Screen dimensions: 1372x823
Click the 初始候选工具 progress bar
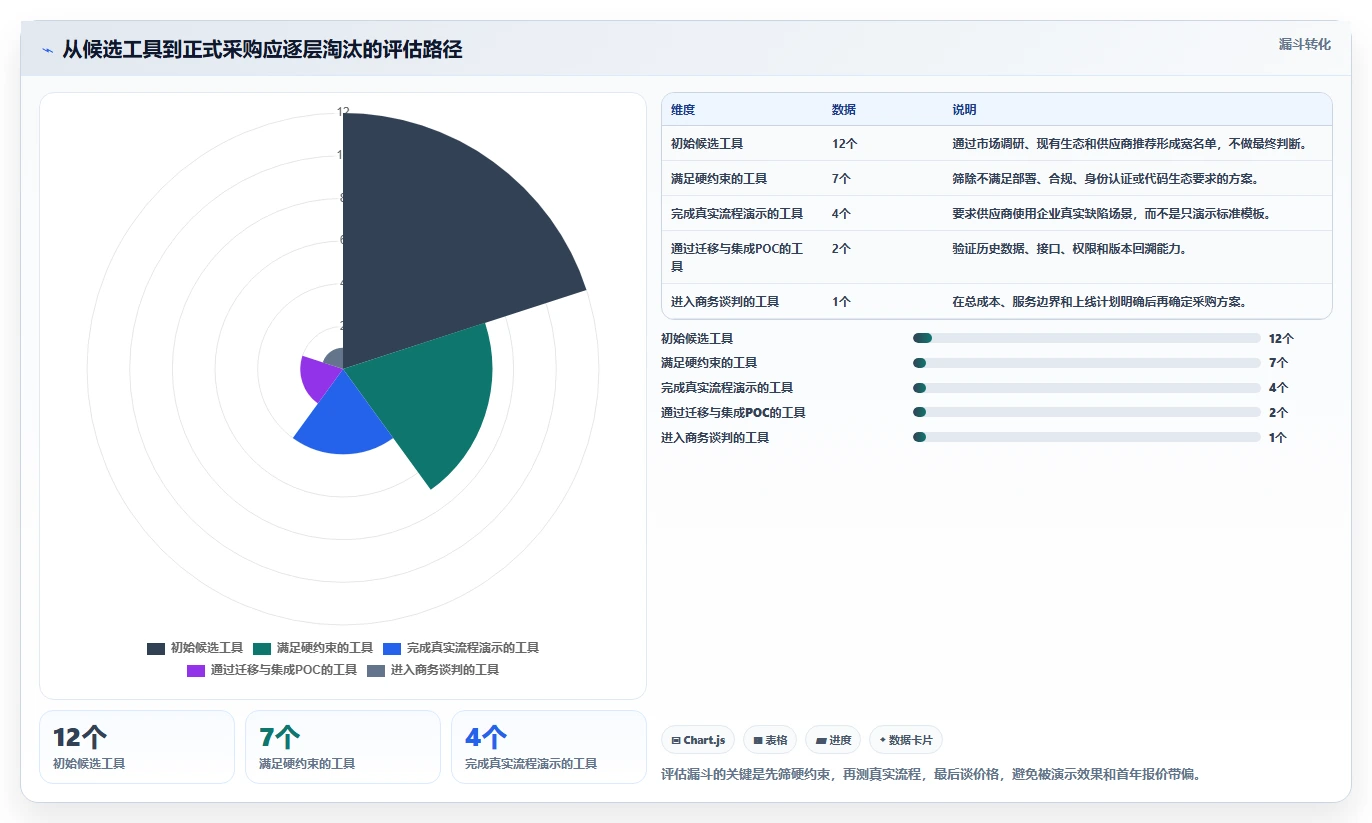click(x=1086, y=338)
